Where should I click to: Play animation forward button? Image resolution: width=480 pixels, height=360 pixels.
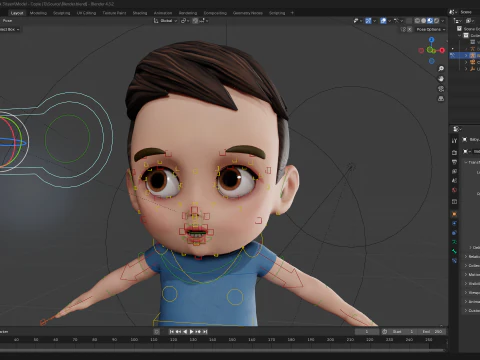[x=192, y=332]
